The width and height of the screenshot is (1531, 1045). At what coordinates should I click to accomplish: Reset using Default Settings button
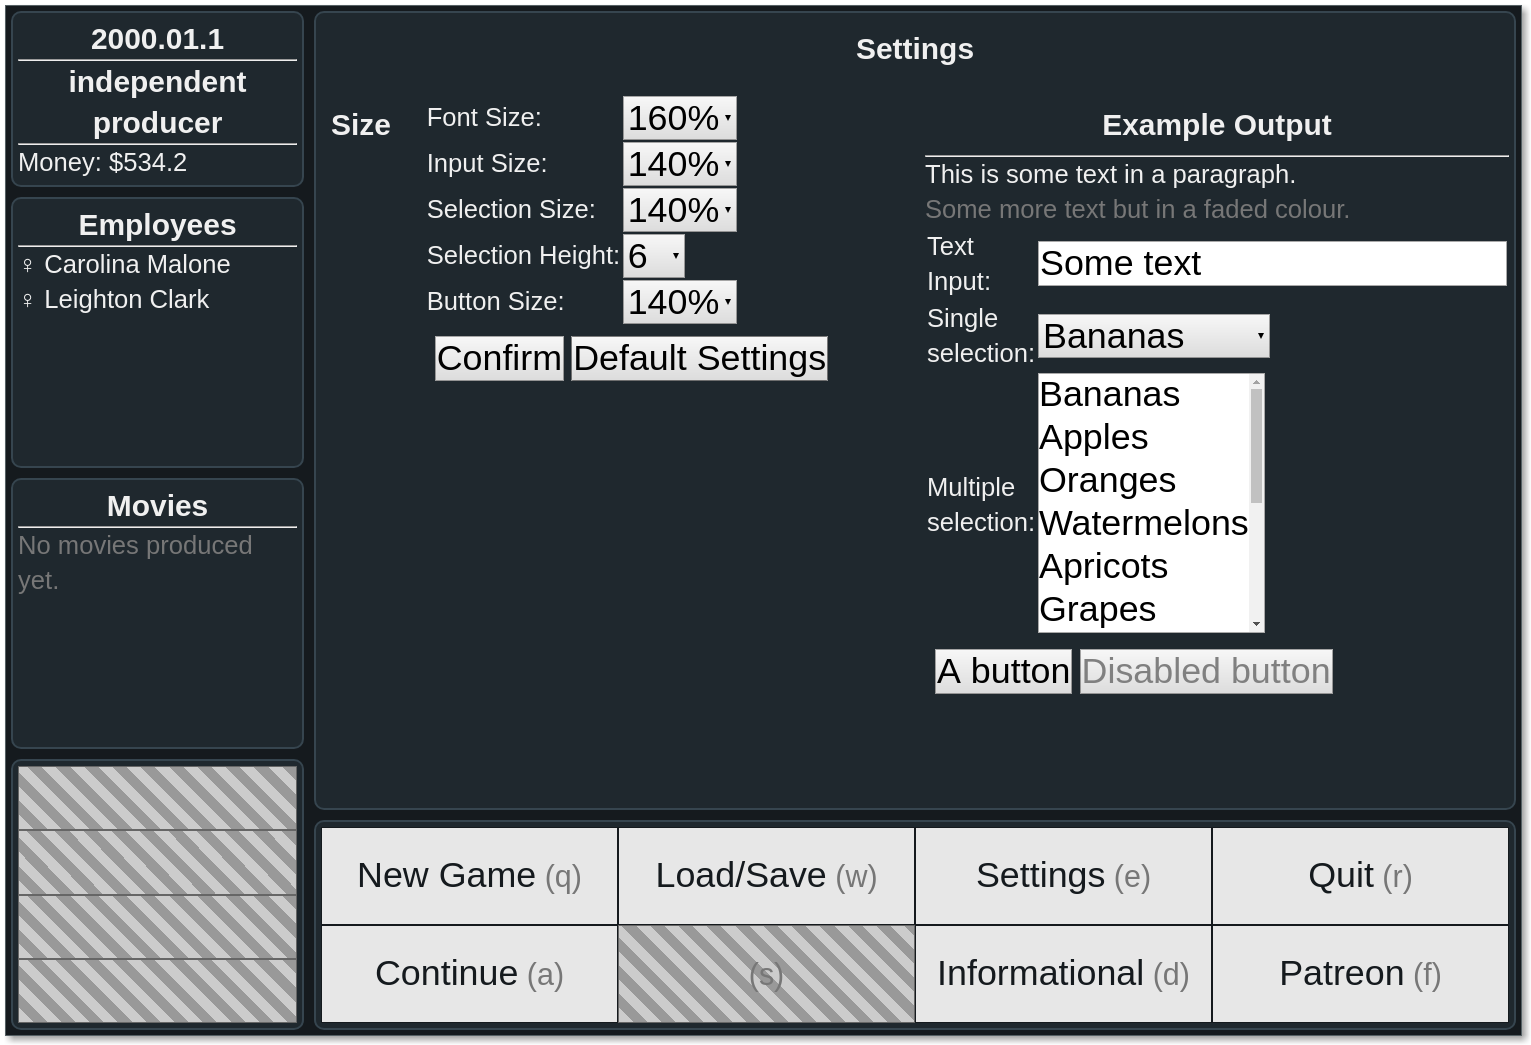point(699,358)
